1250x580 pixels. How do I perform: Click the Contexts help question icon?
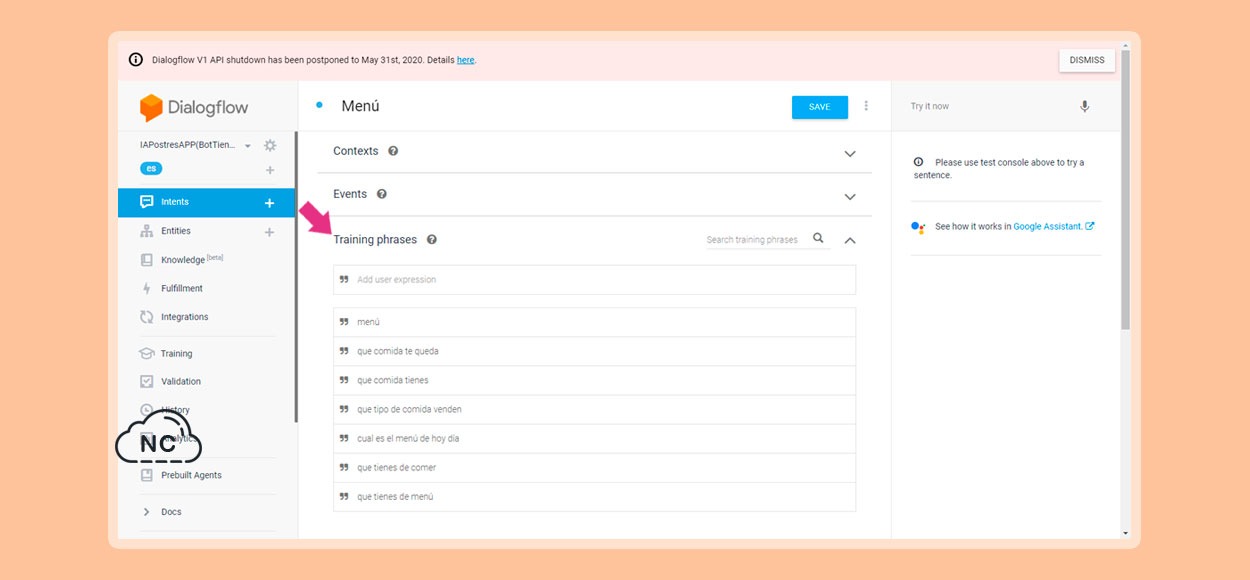pos(393,151)
